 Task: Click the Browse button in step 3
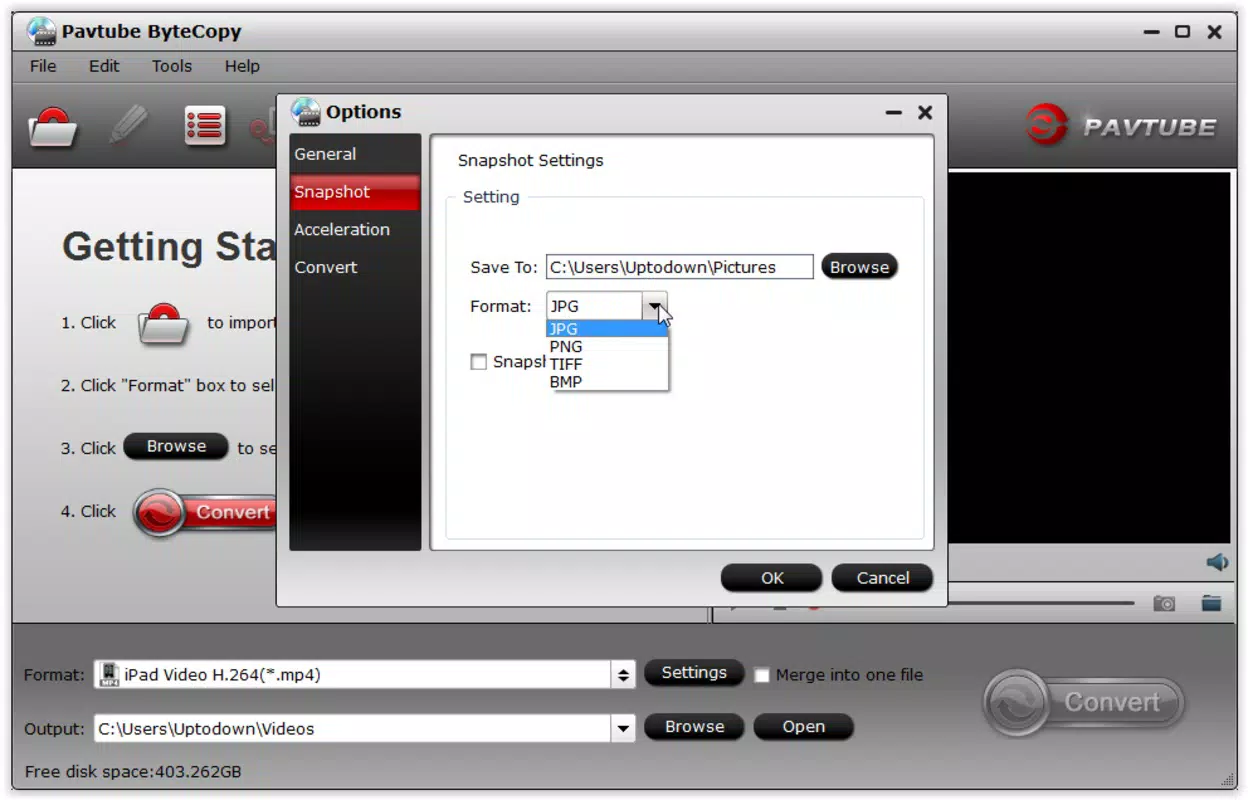click(176, 447)
